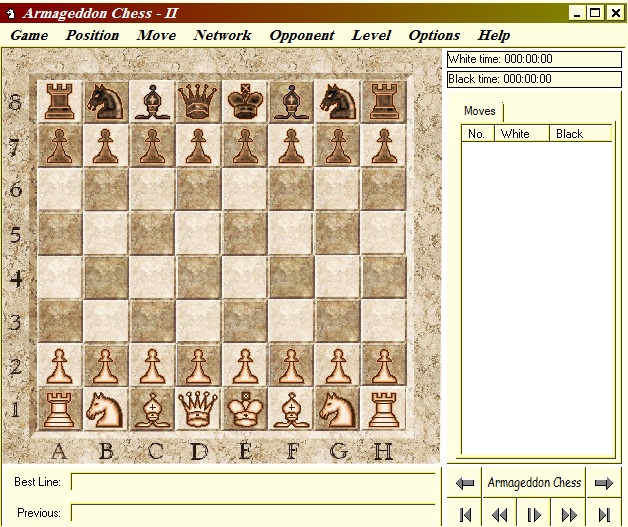This screenshot has width=628, height=527.
Task: Select the white pawn on G2
Action: pos(338,365)
